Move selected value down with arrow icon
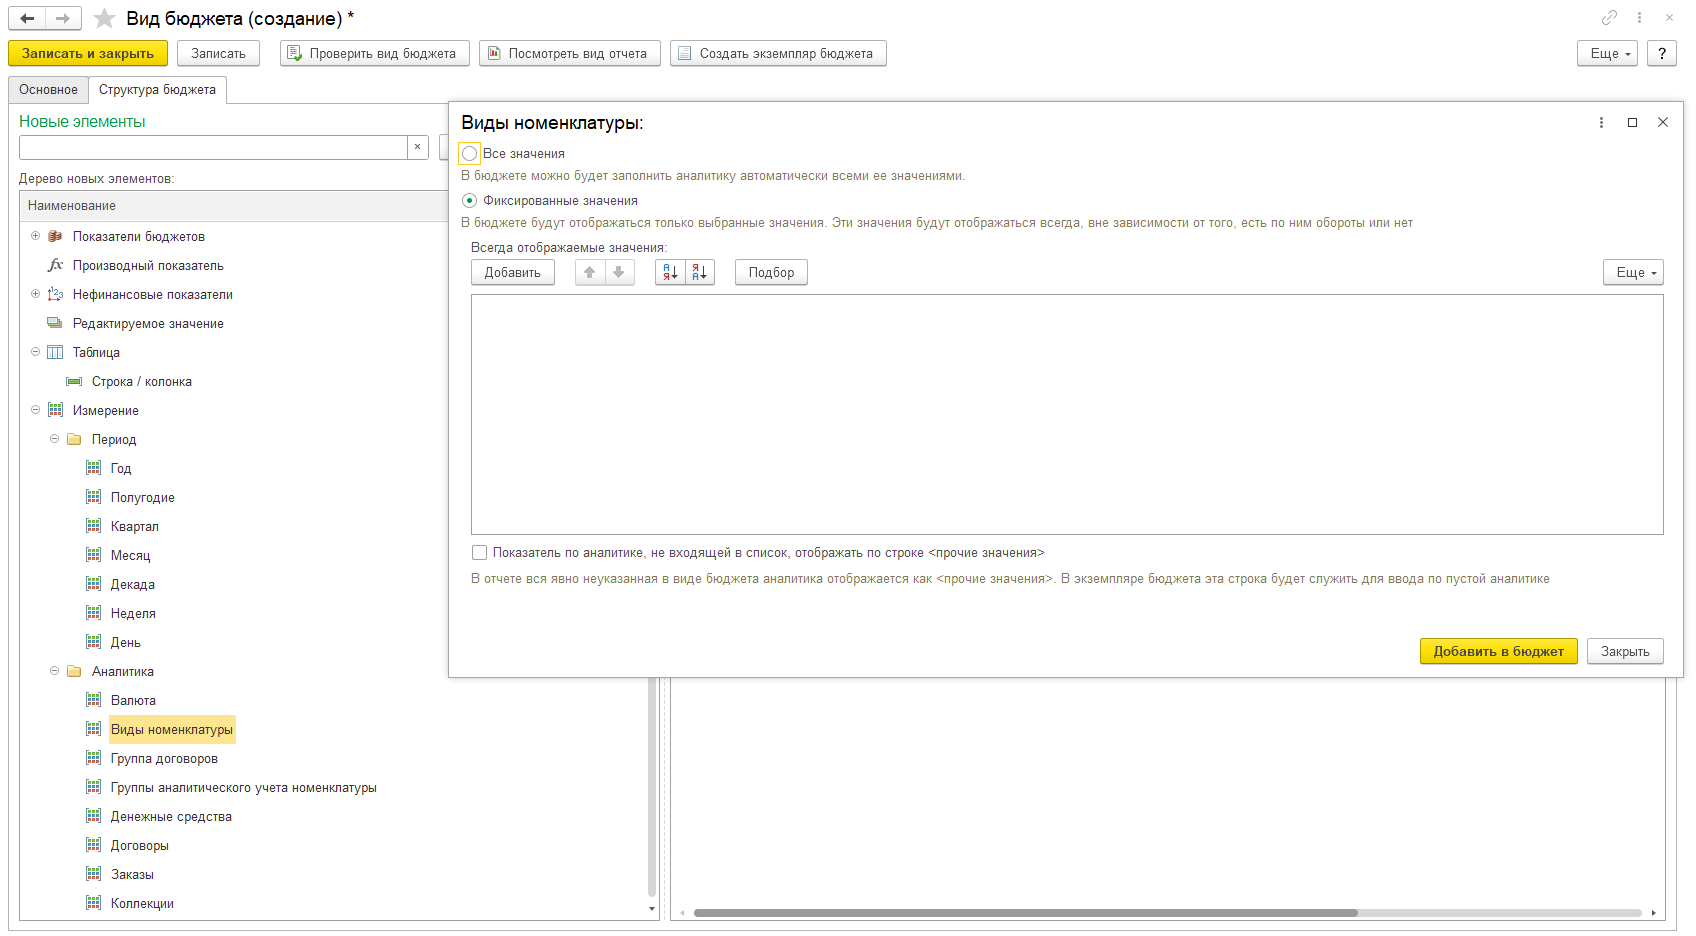Viewport: 1696px width, 936px height. (619, 272)
